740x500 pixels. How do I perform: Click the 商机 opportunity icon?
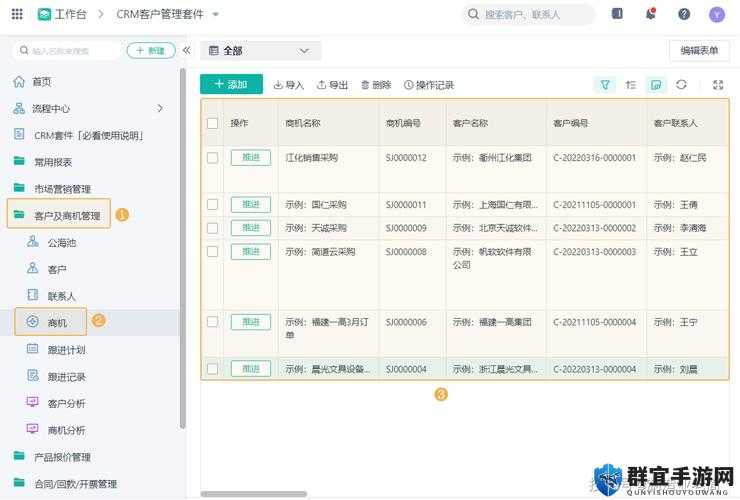coord(33,322)
